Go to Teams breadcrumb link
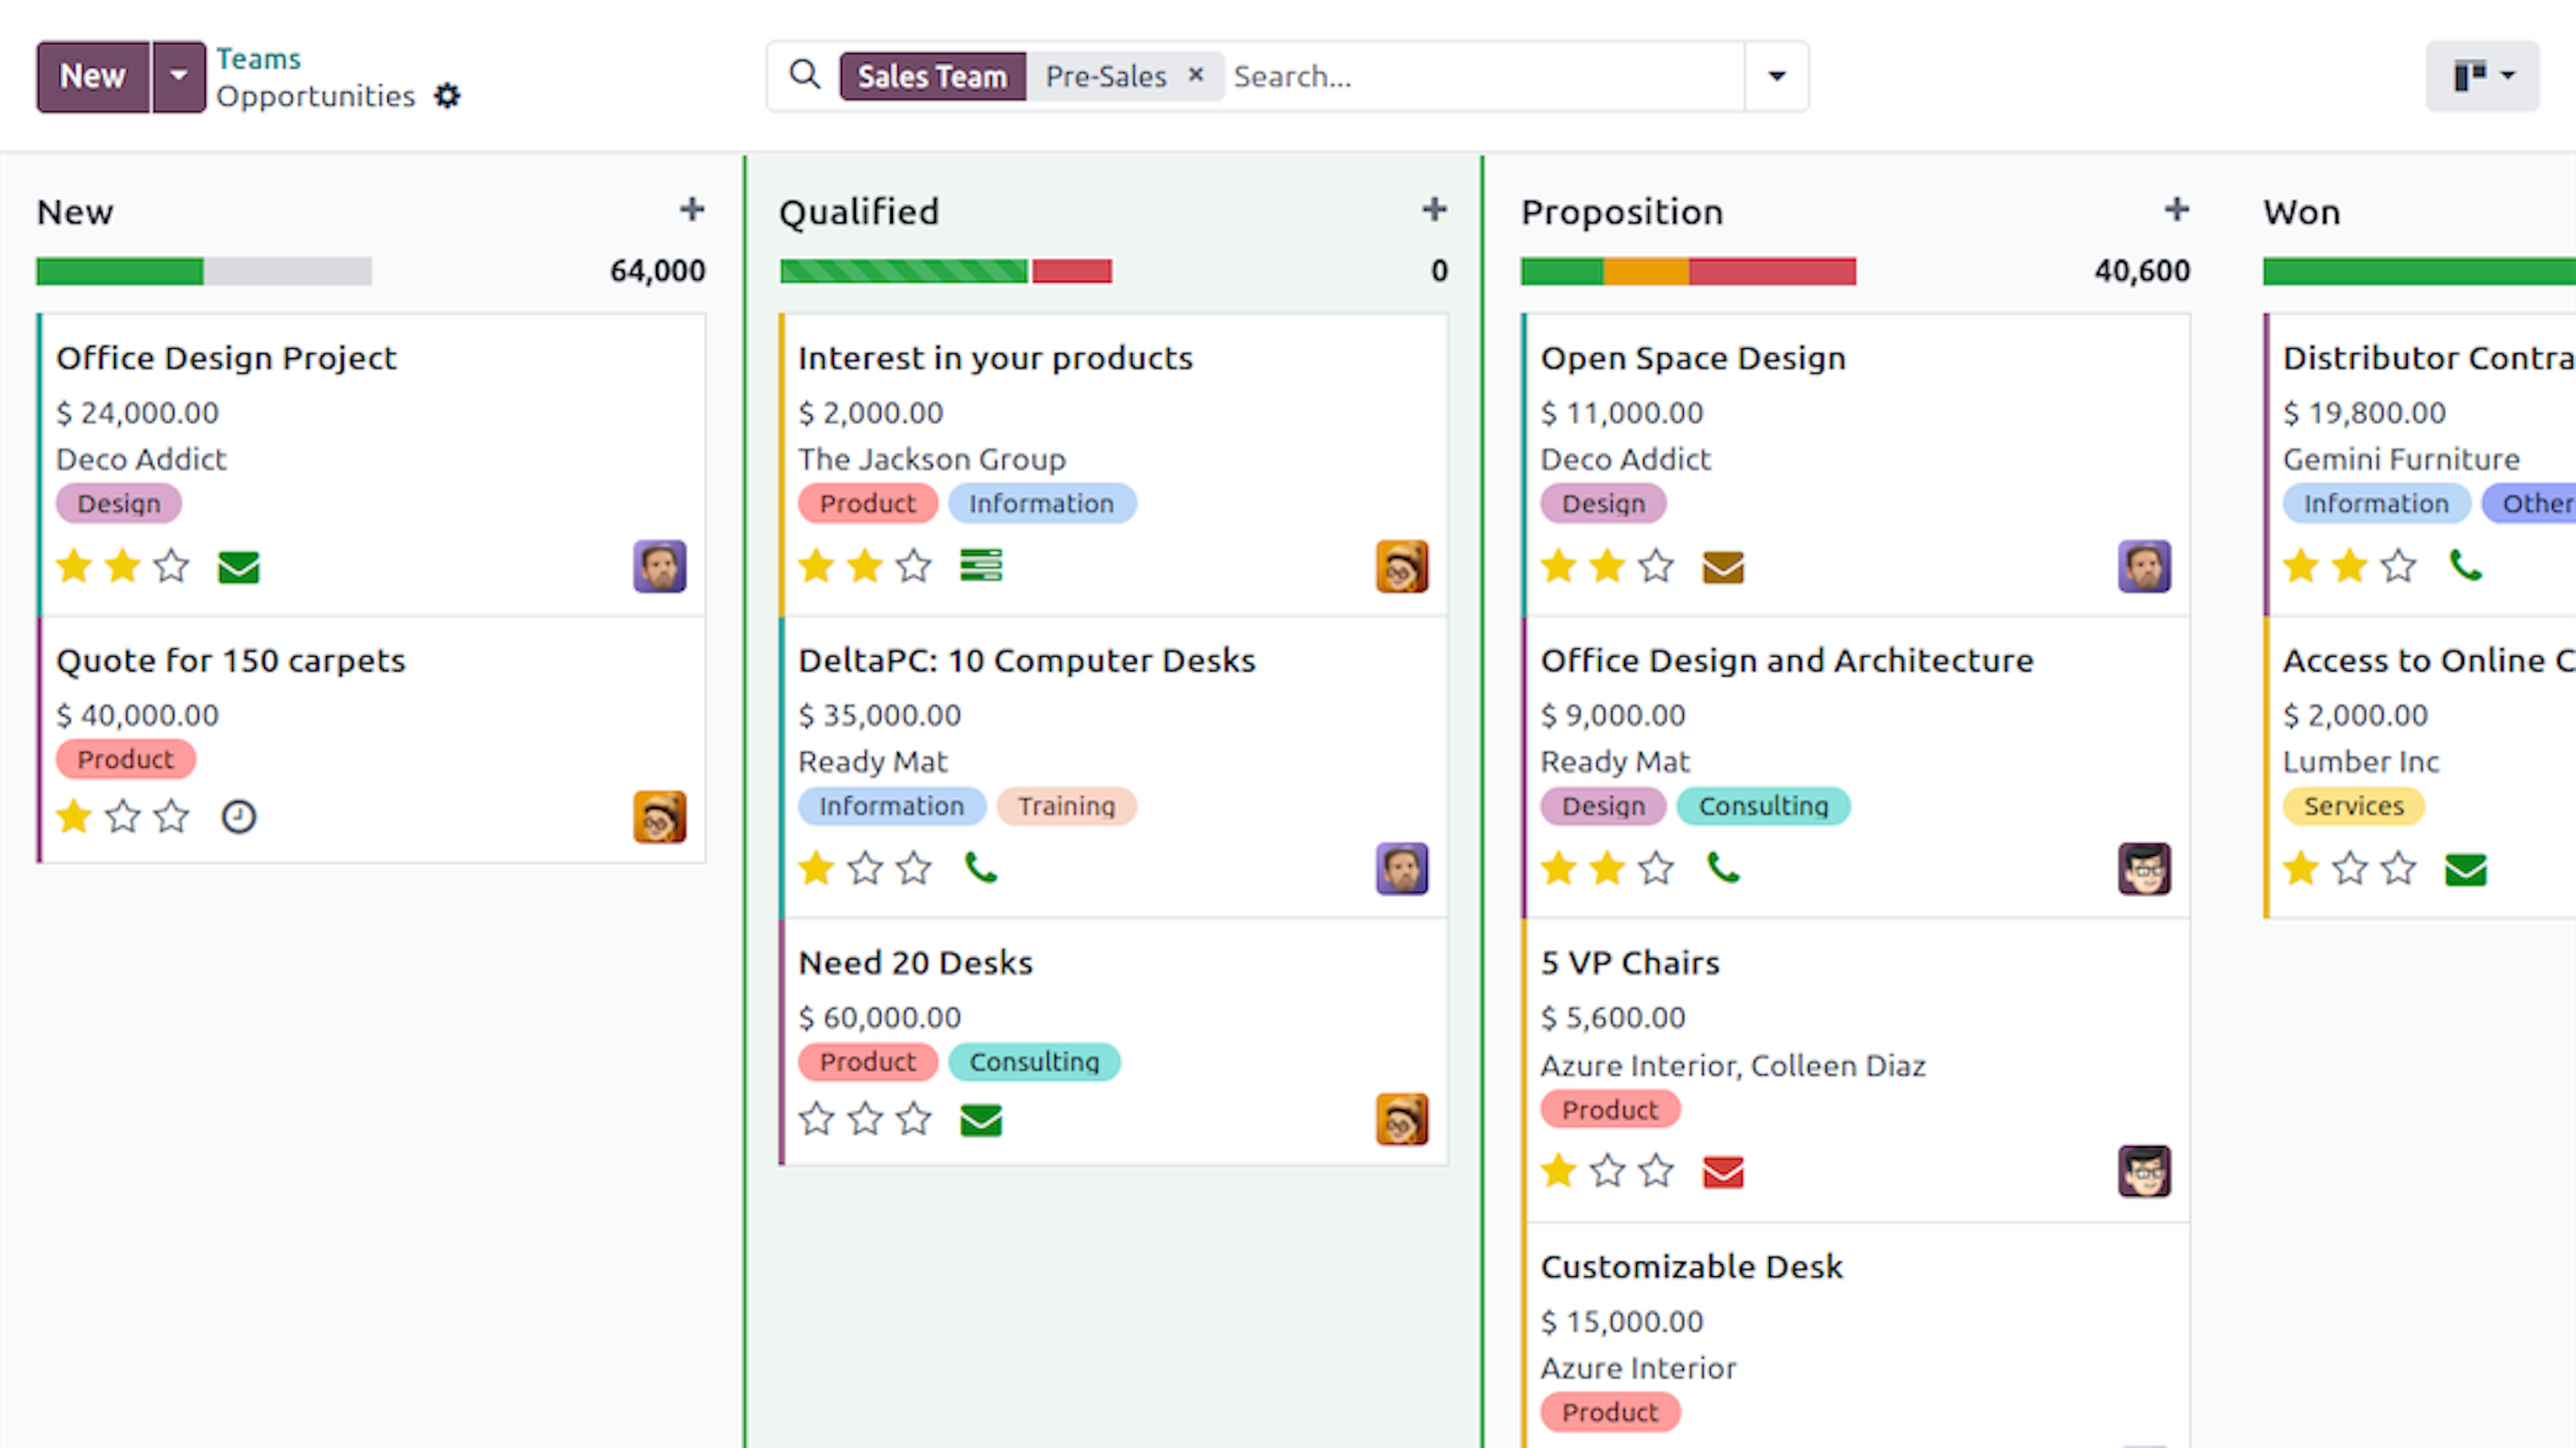 click(x=258, y=59)
